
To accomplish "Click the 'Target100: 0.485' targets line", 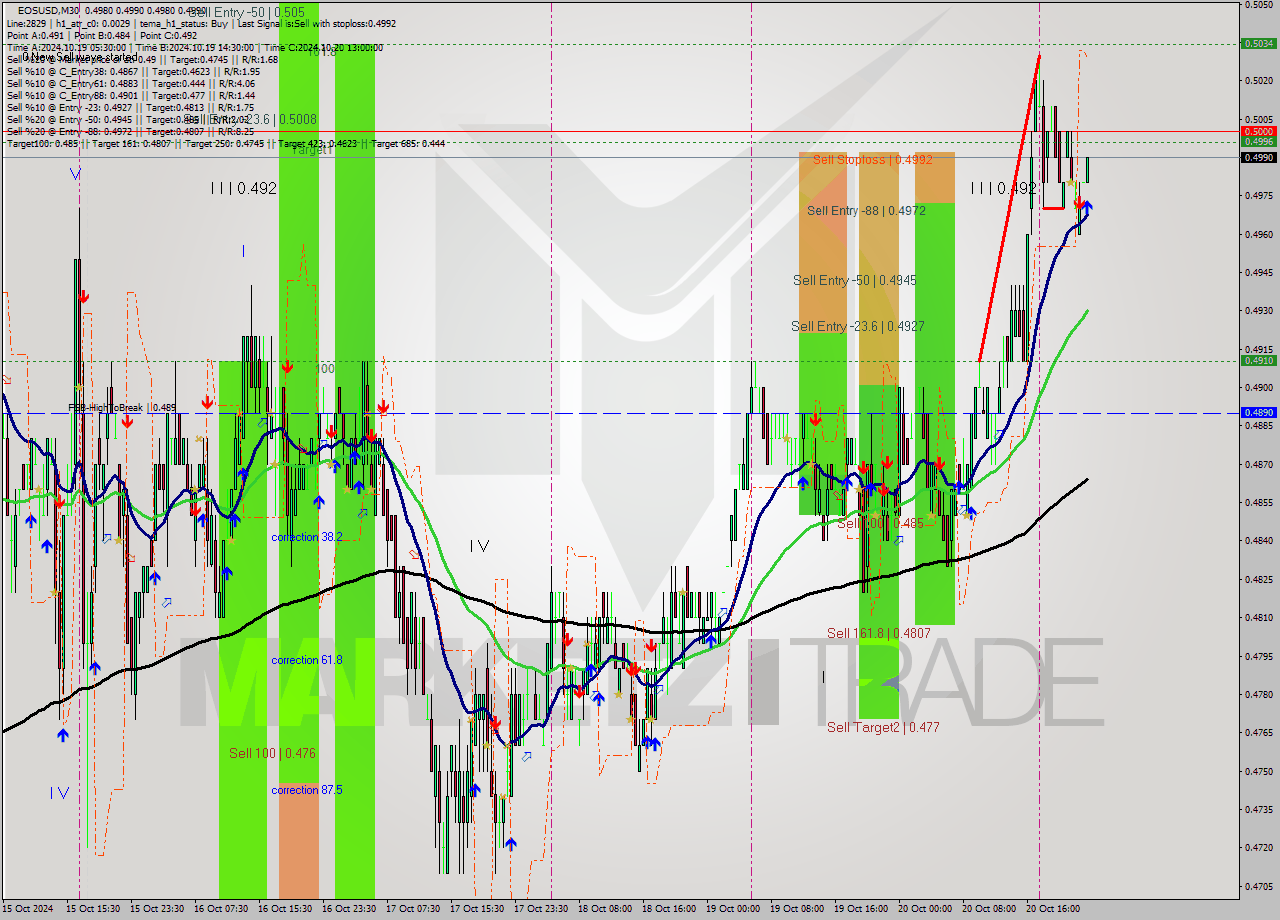I will pos(226,143).
